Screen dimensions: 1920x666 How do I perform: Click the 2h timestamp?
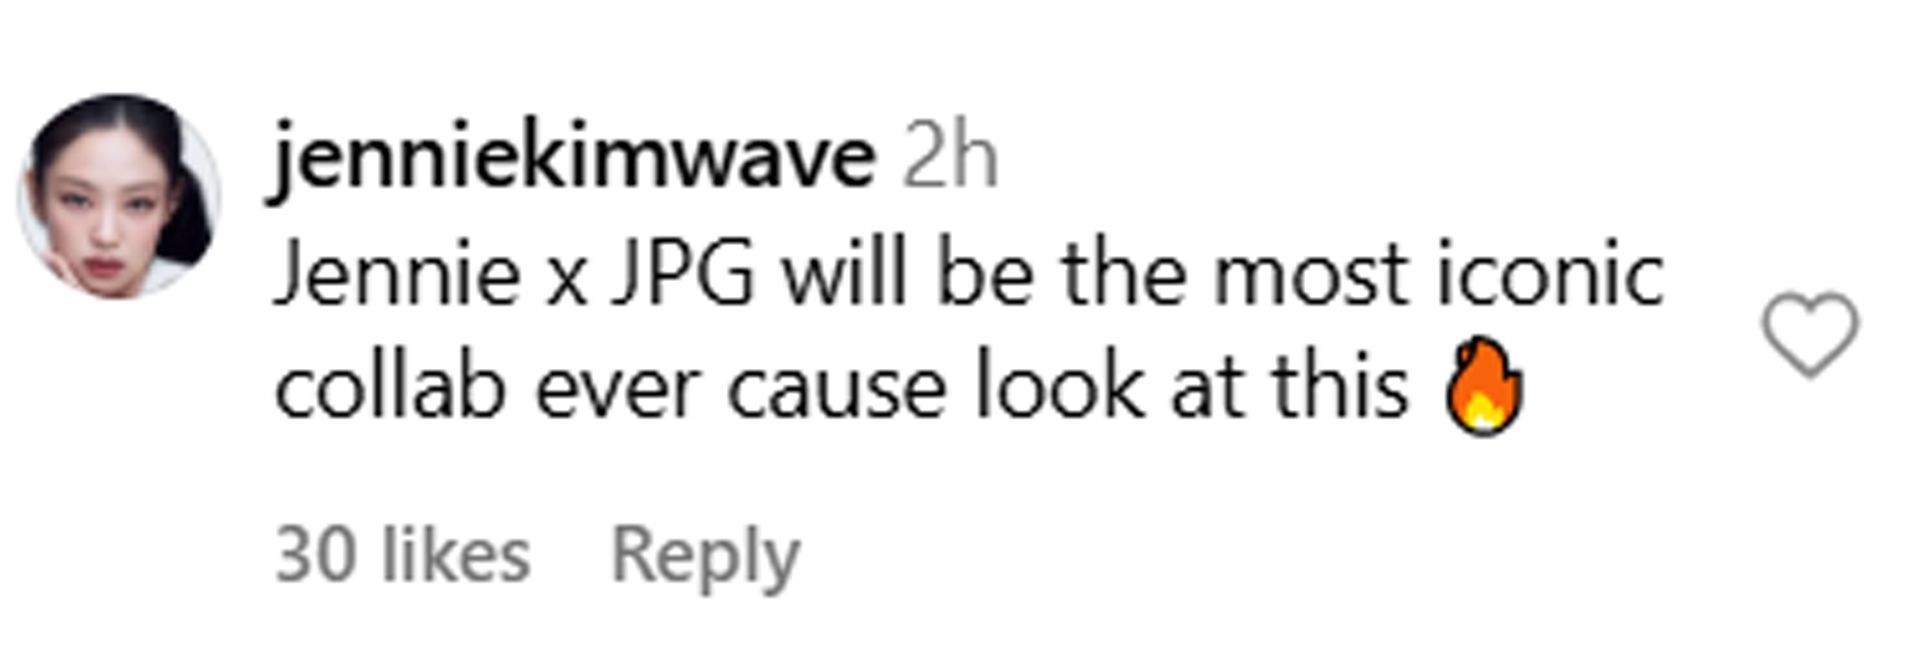point(950,158)
